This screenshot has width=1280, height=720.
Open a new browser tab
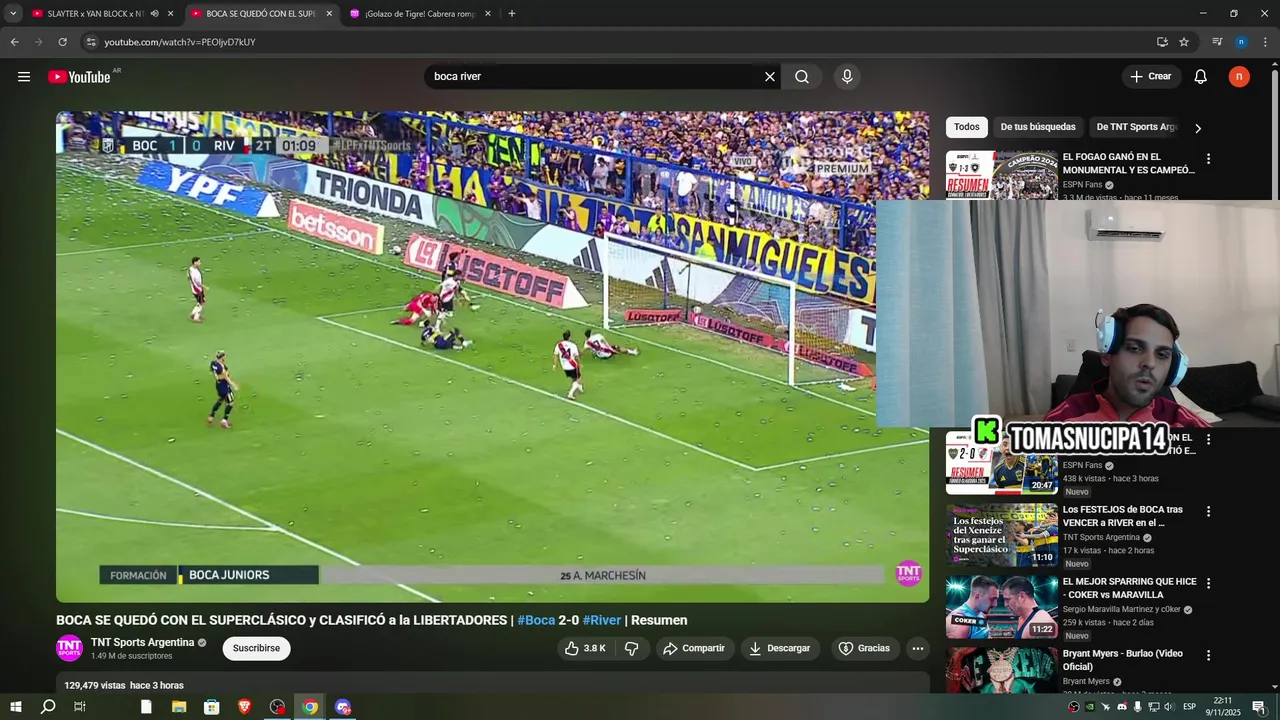tap(512, 14)
